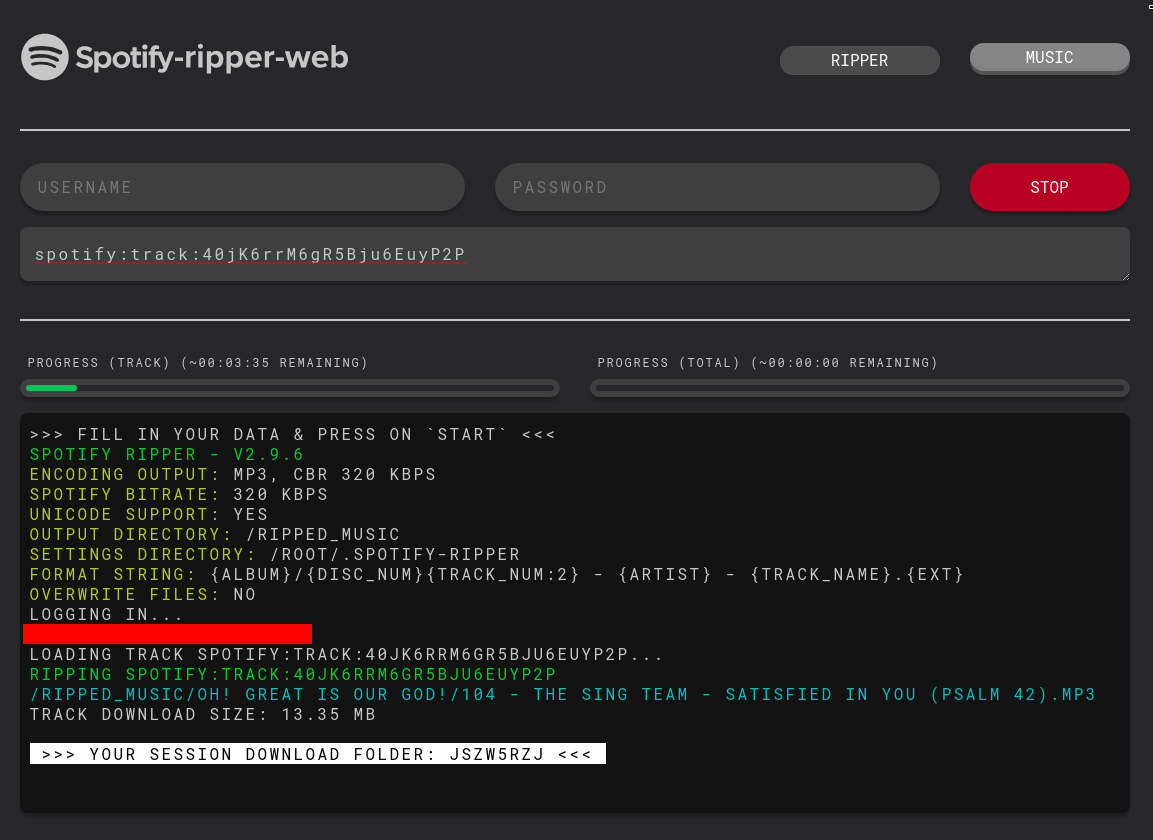
Task: Focus the USERNAME input field
Action: click(x=243, y=187)
